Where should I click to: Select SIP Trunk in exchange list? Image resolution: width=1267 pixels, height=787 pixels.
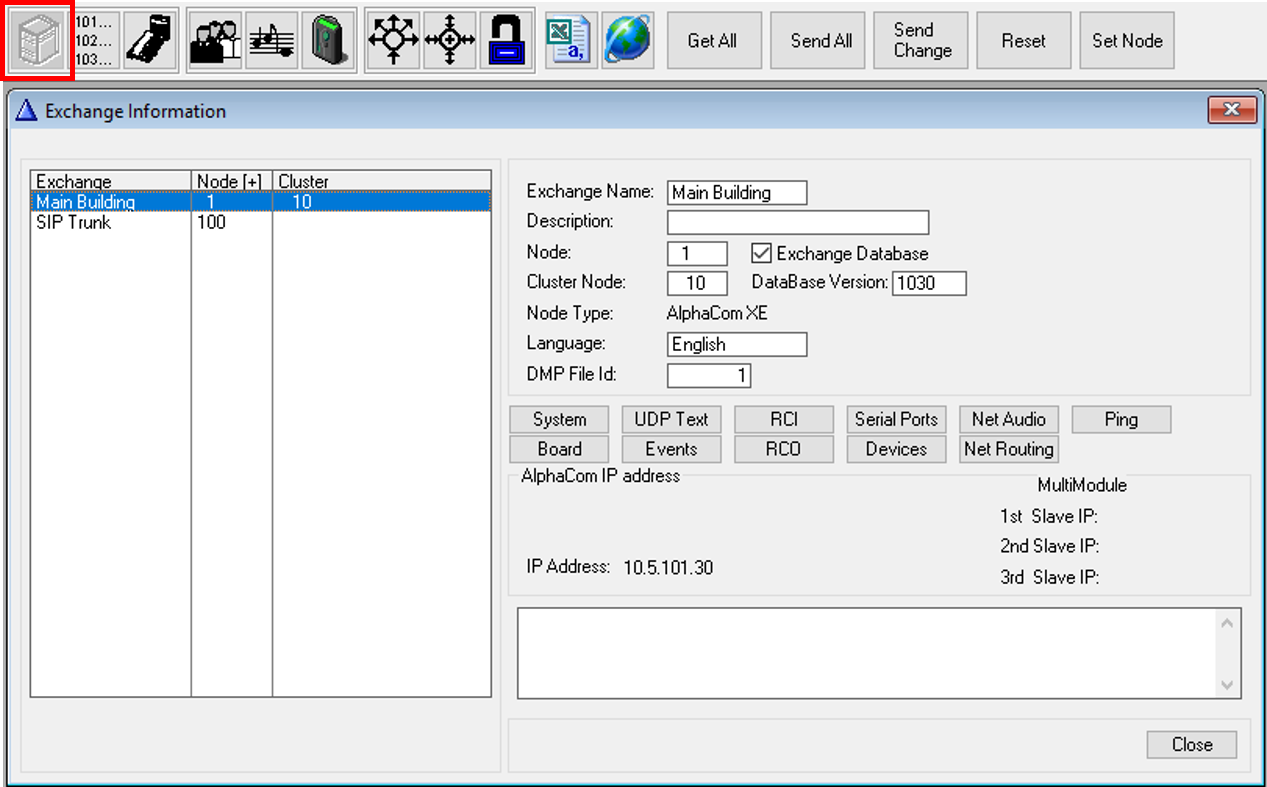point(74,223)
